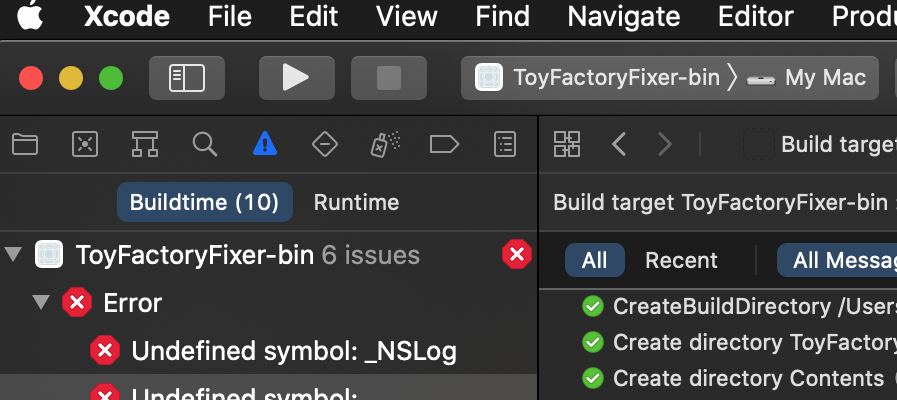Open the Navigate menu
The height and width of the screenshot is (400, 897).
click(624, 17)
